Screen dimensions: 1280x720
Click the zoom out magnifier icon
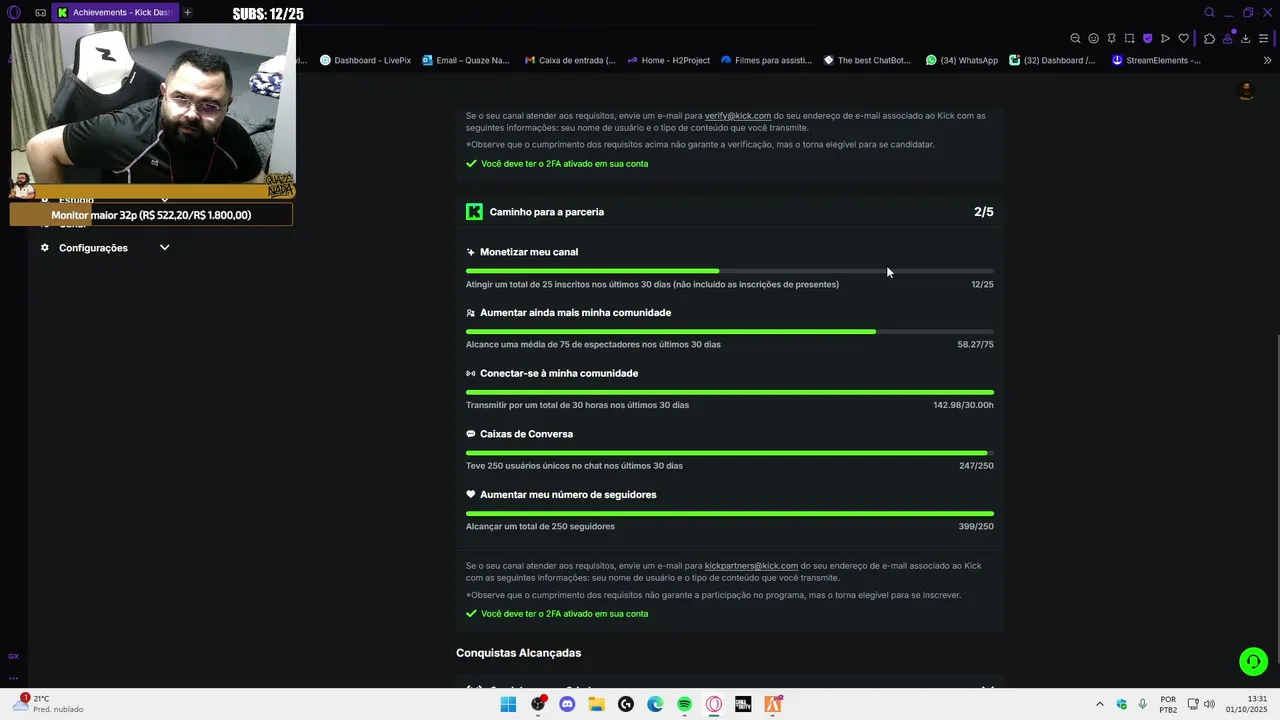1075,39
